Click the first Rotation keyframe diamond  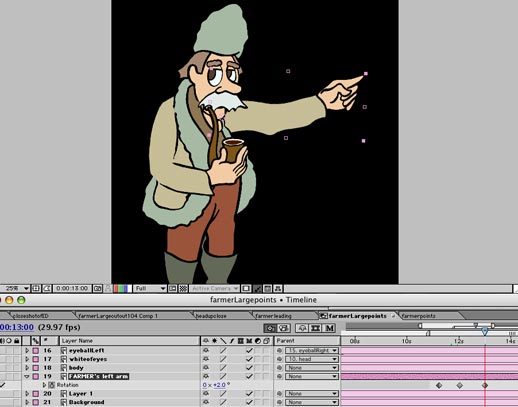[439, 385]
